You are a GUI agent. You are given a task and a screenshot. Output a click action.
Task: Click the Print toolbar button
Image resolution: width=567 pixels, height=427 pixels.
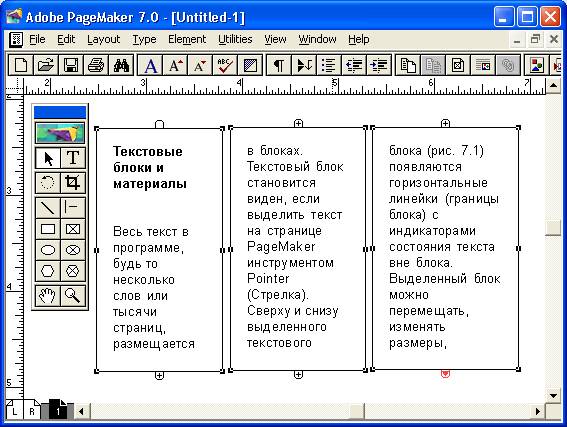point(96,65)
